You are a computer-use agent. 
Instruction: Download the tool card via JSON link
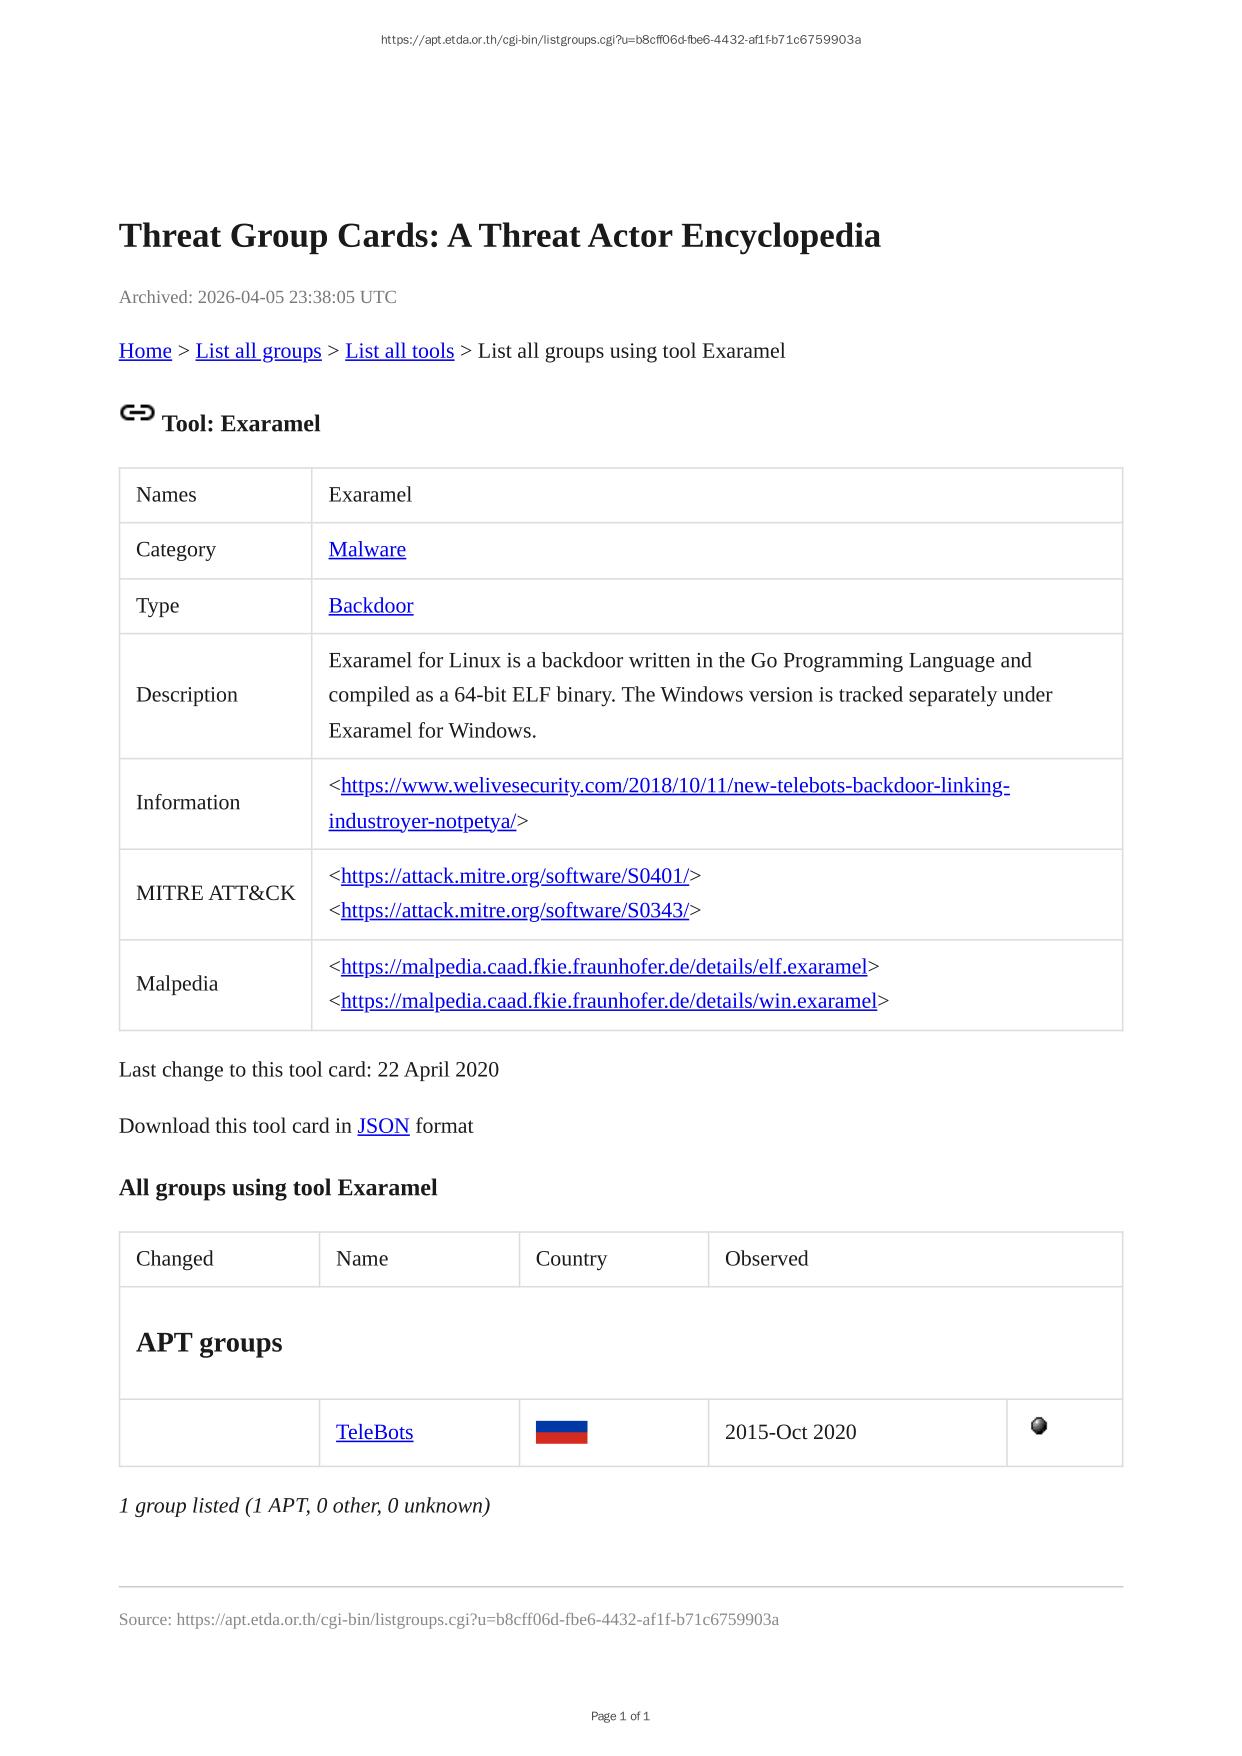pos(383,1126)
